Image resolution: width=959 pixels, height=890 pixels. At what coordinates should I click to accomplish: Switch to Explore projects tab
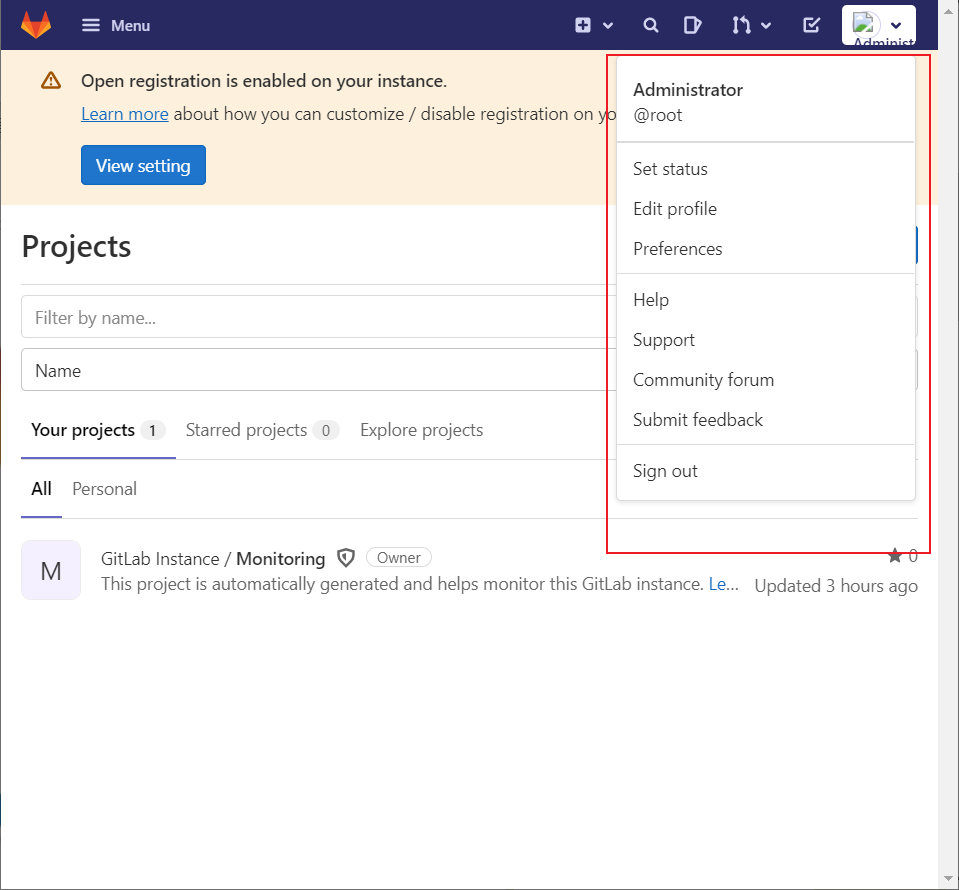pyautogui.click(x=421, y=430)
